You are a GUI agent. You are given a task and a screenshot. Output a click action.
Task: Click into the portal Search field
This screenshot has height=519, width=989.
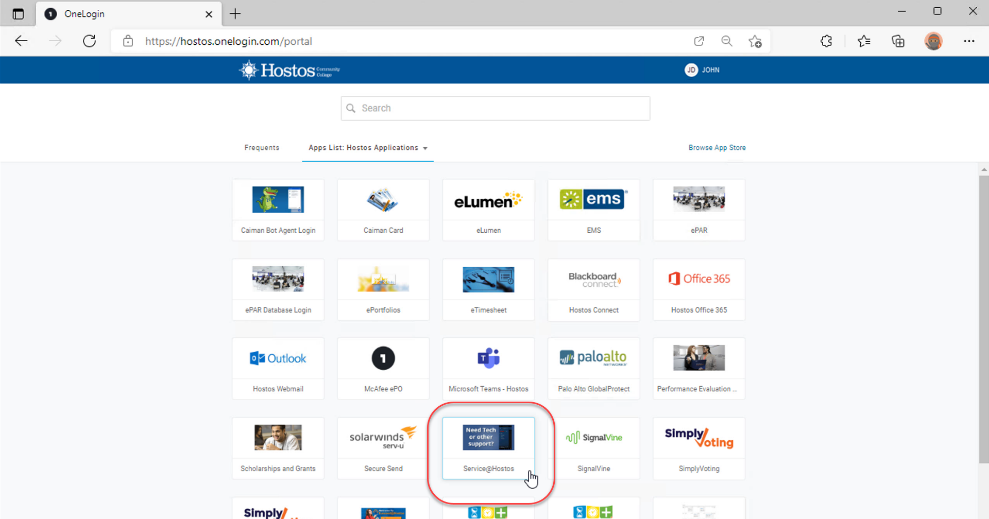pyautogui.click(x=495, y=108)
